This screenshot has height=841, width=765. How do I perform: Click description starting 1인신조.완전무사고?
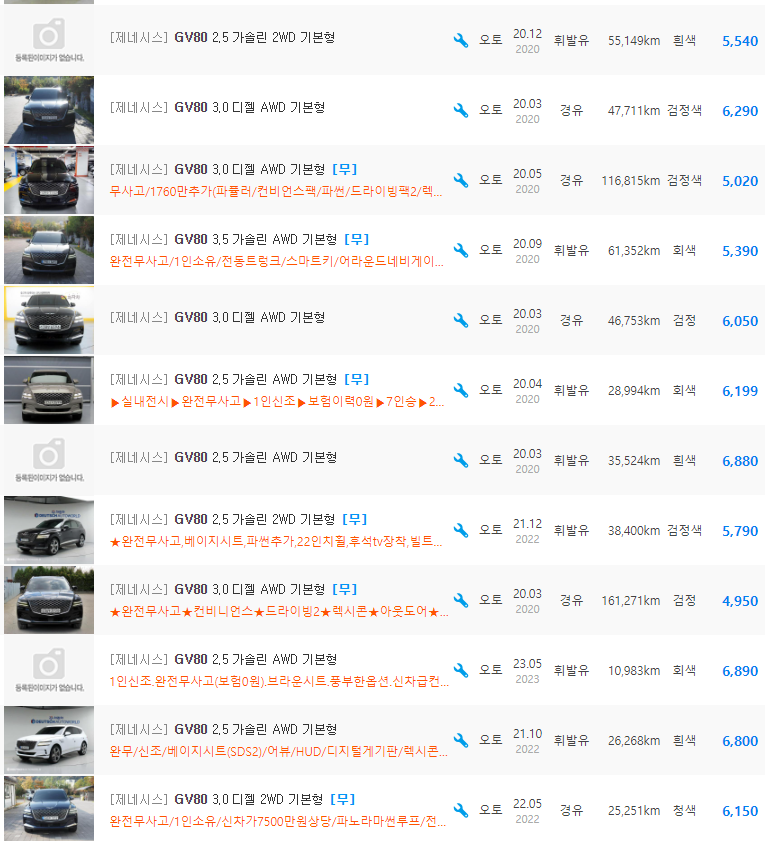279,681
